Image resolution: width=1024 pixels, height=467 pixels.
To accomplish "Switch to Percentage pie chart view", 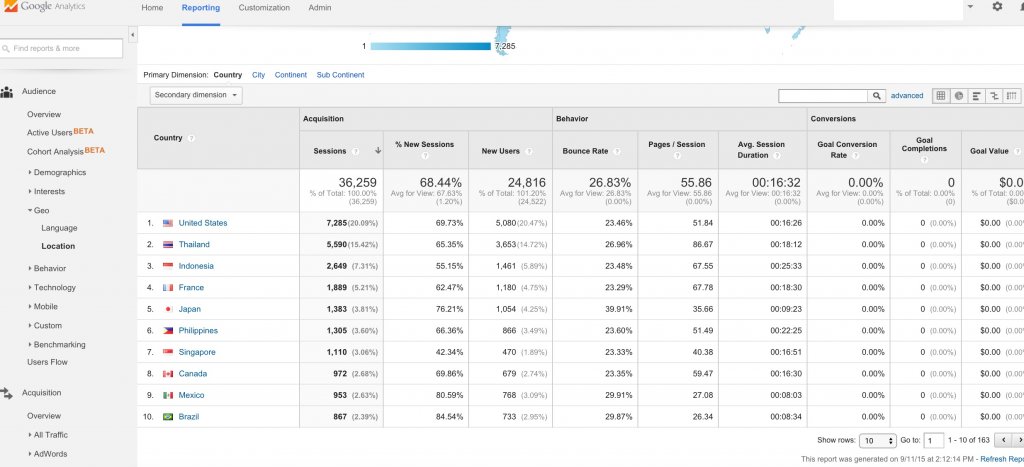I will pos(959,95).
